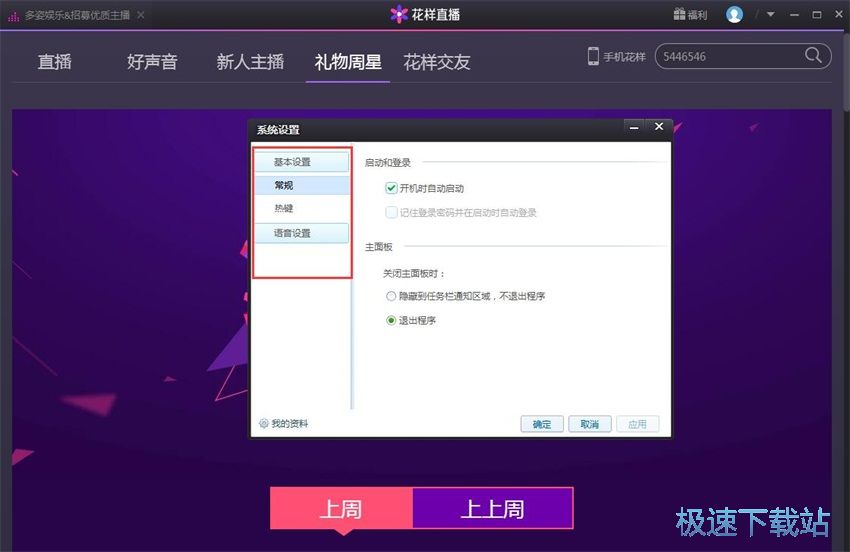Close the 系统设置 dialog

[x=659, y=126]
